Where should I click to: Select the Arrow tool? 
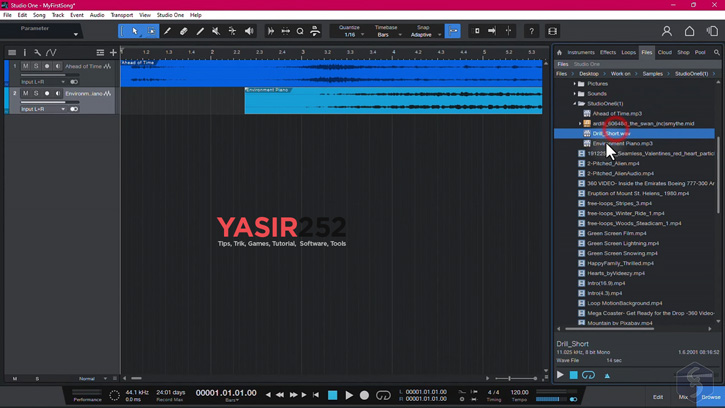pyautogui.click(x=135, y=31)
